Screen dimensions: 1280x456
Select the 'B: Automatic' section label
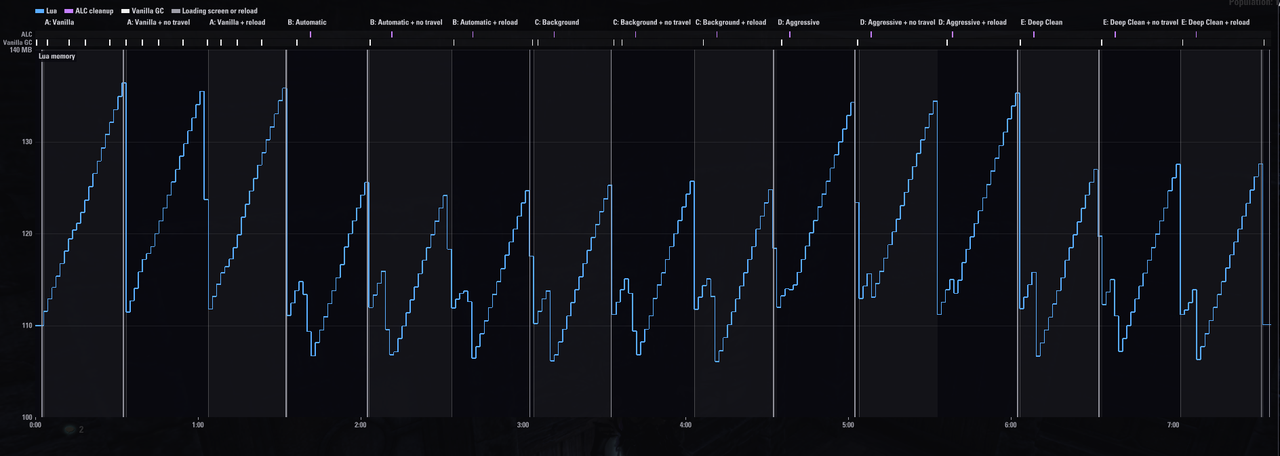pyautogui.click(x=307, y=21)
